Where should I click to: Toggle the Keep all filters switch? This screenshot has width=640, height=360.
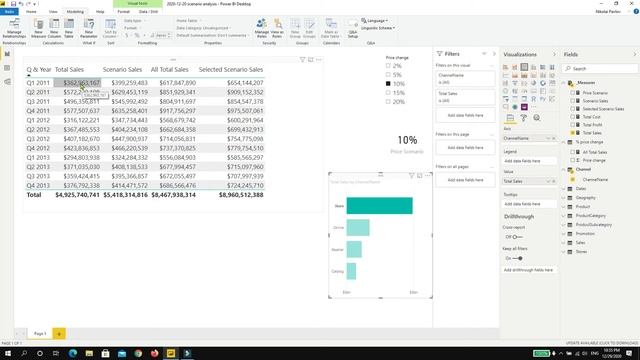(518, 258)
